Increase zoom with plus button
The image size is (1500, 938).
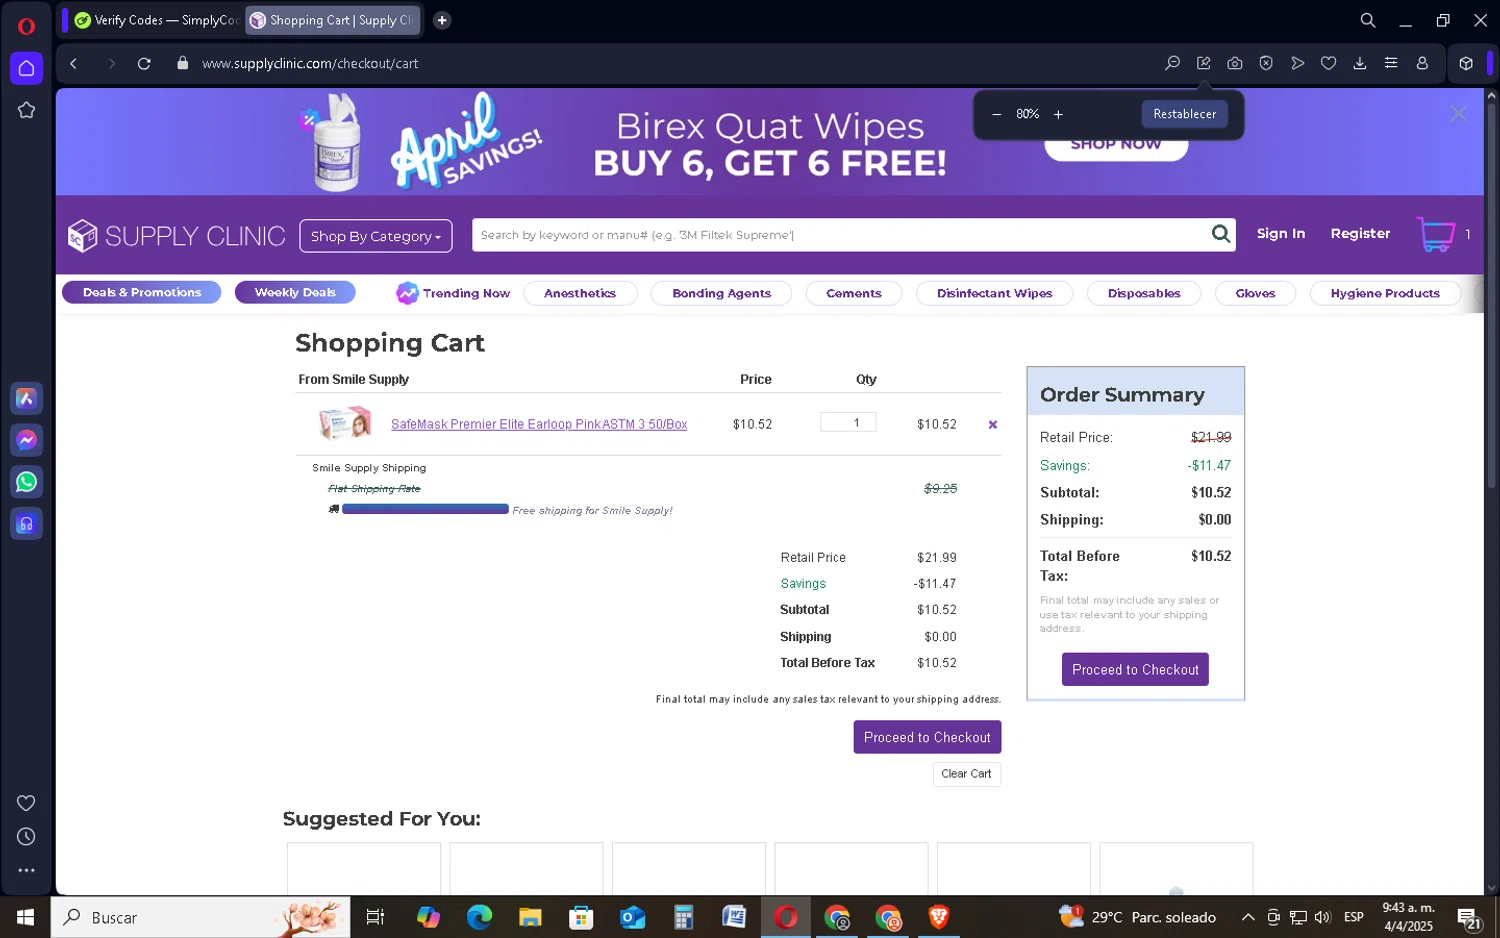(1058, 114)
